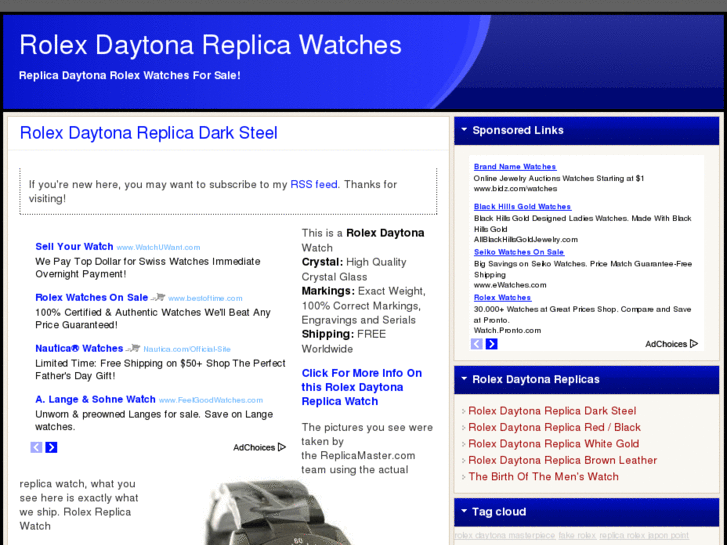Viewport: 727px width, 545px height.
Task: Open Rolex Daytona Replica Dark Steel post title
Action: pos(148,133)
